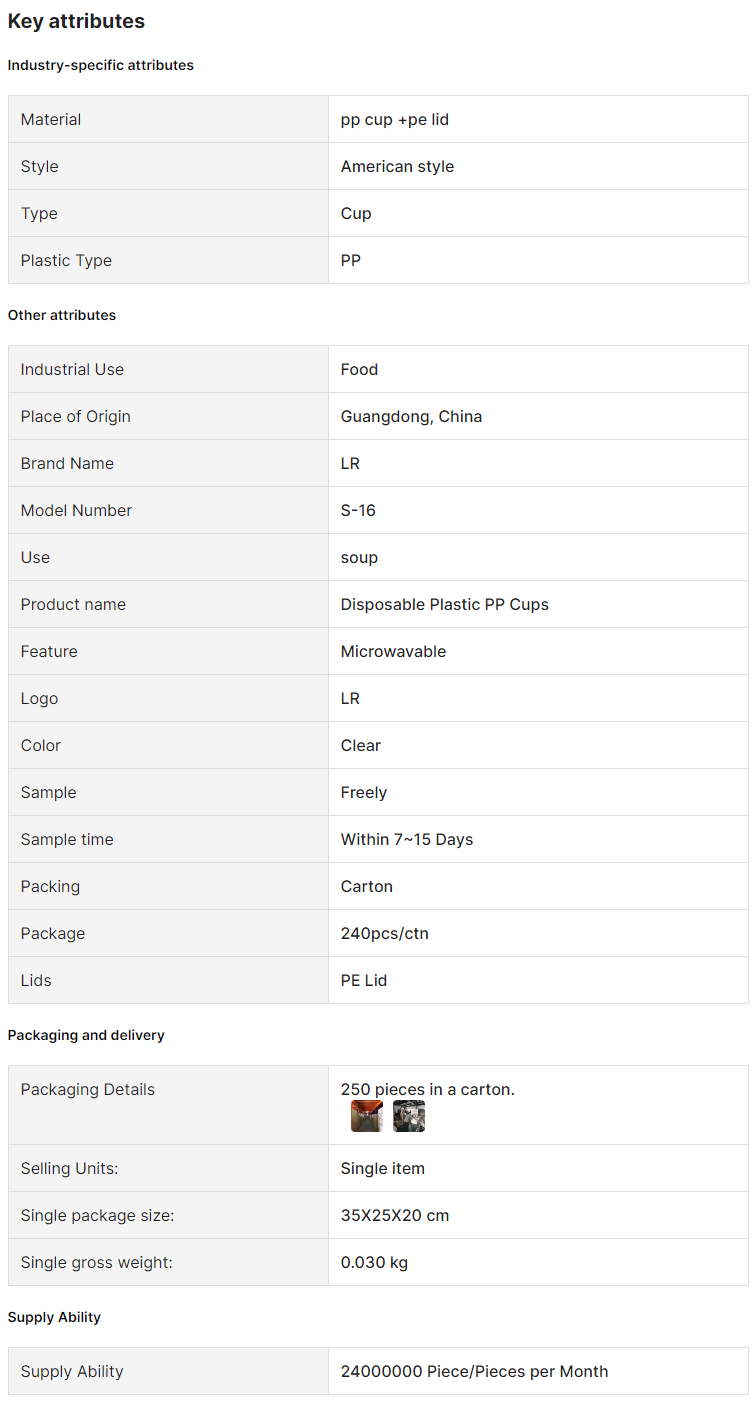This screenshot has width=754, height=1405.
Task: Click the Key attributes heading
Action: pos(76,21)
